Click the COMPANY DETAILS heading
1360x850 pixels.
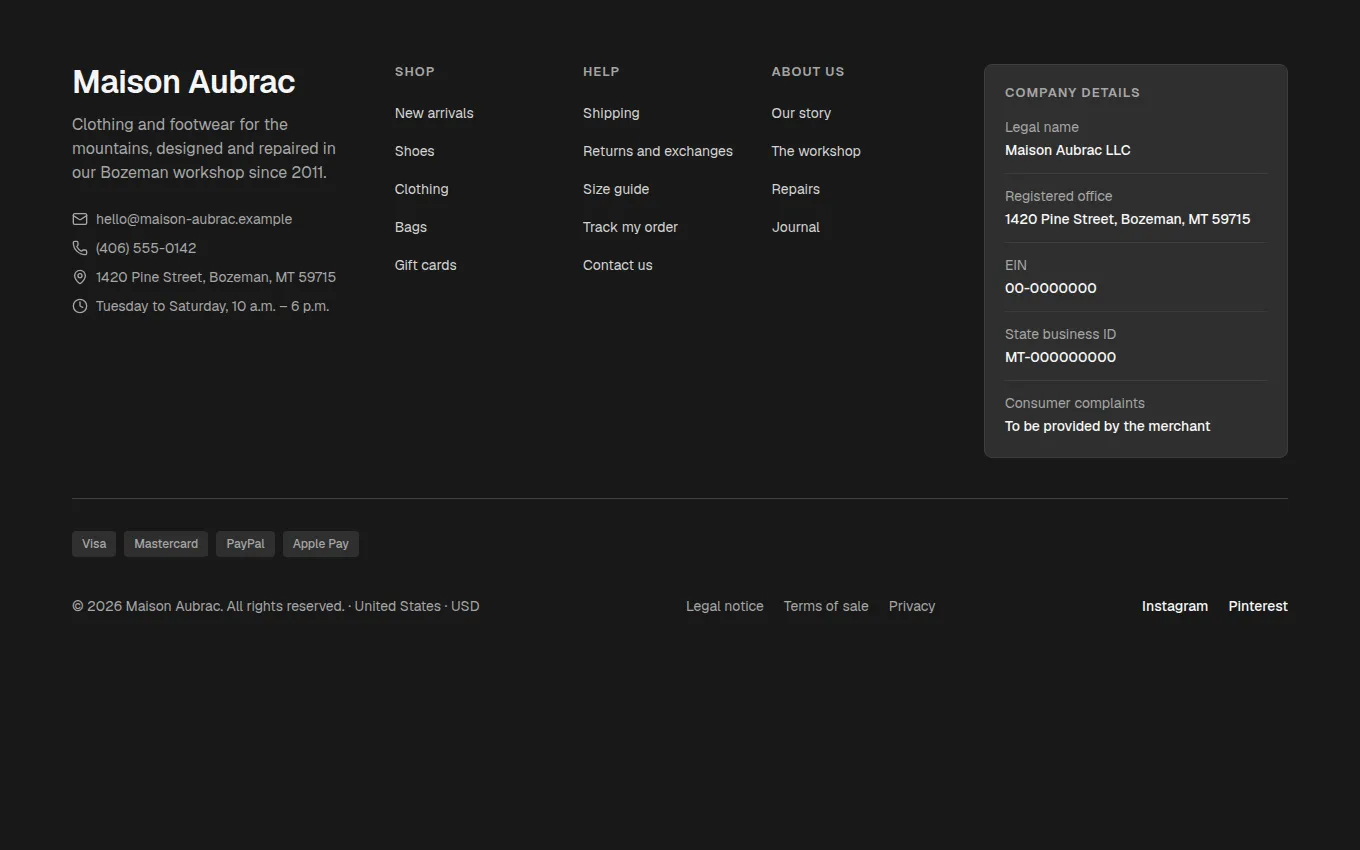[x=1072, y=92]
